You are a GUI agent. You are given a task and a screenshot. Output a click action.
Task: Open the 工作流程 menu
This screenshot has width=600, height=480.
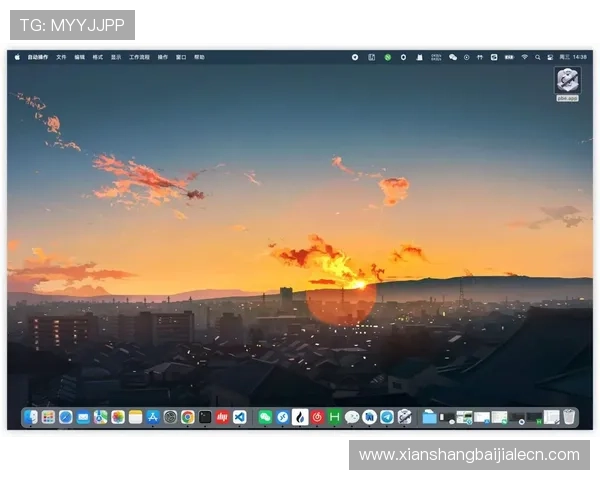[x=138, y=57]
